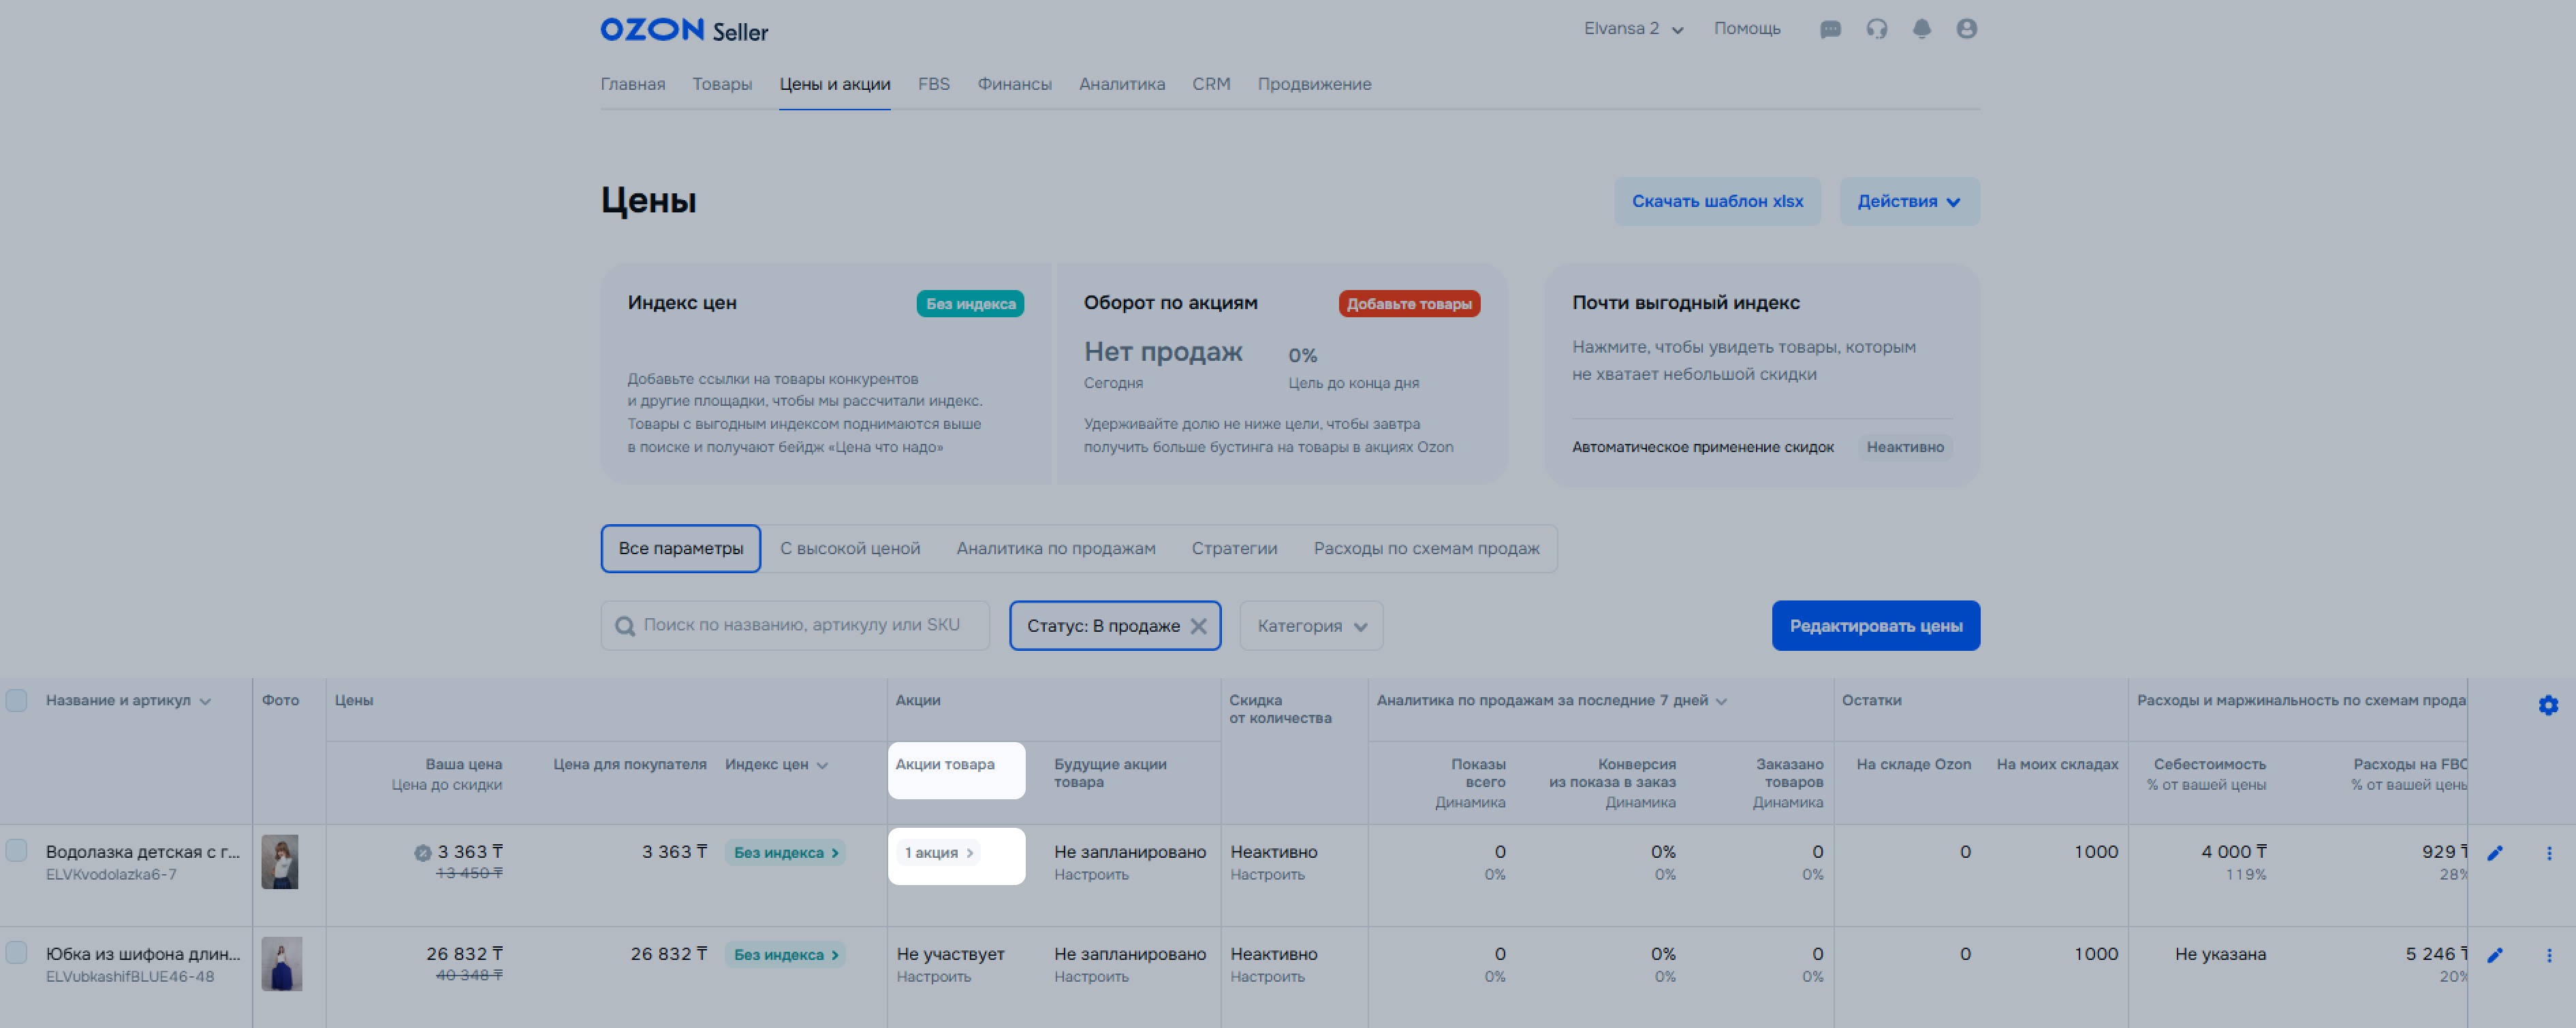
Task: Open the Категория filter dropdown
Action: (x=1311, y=626)
